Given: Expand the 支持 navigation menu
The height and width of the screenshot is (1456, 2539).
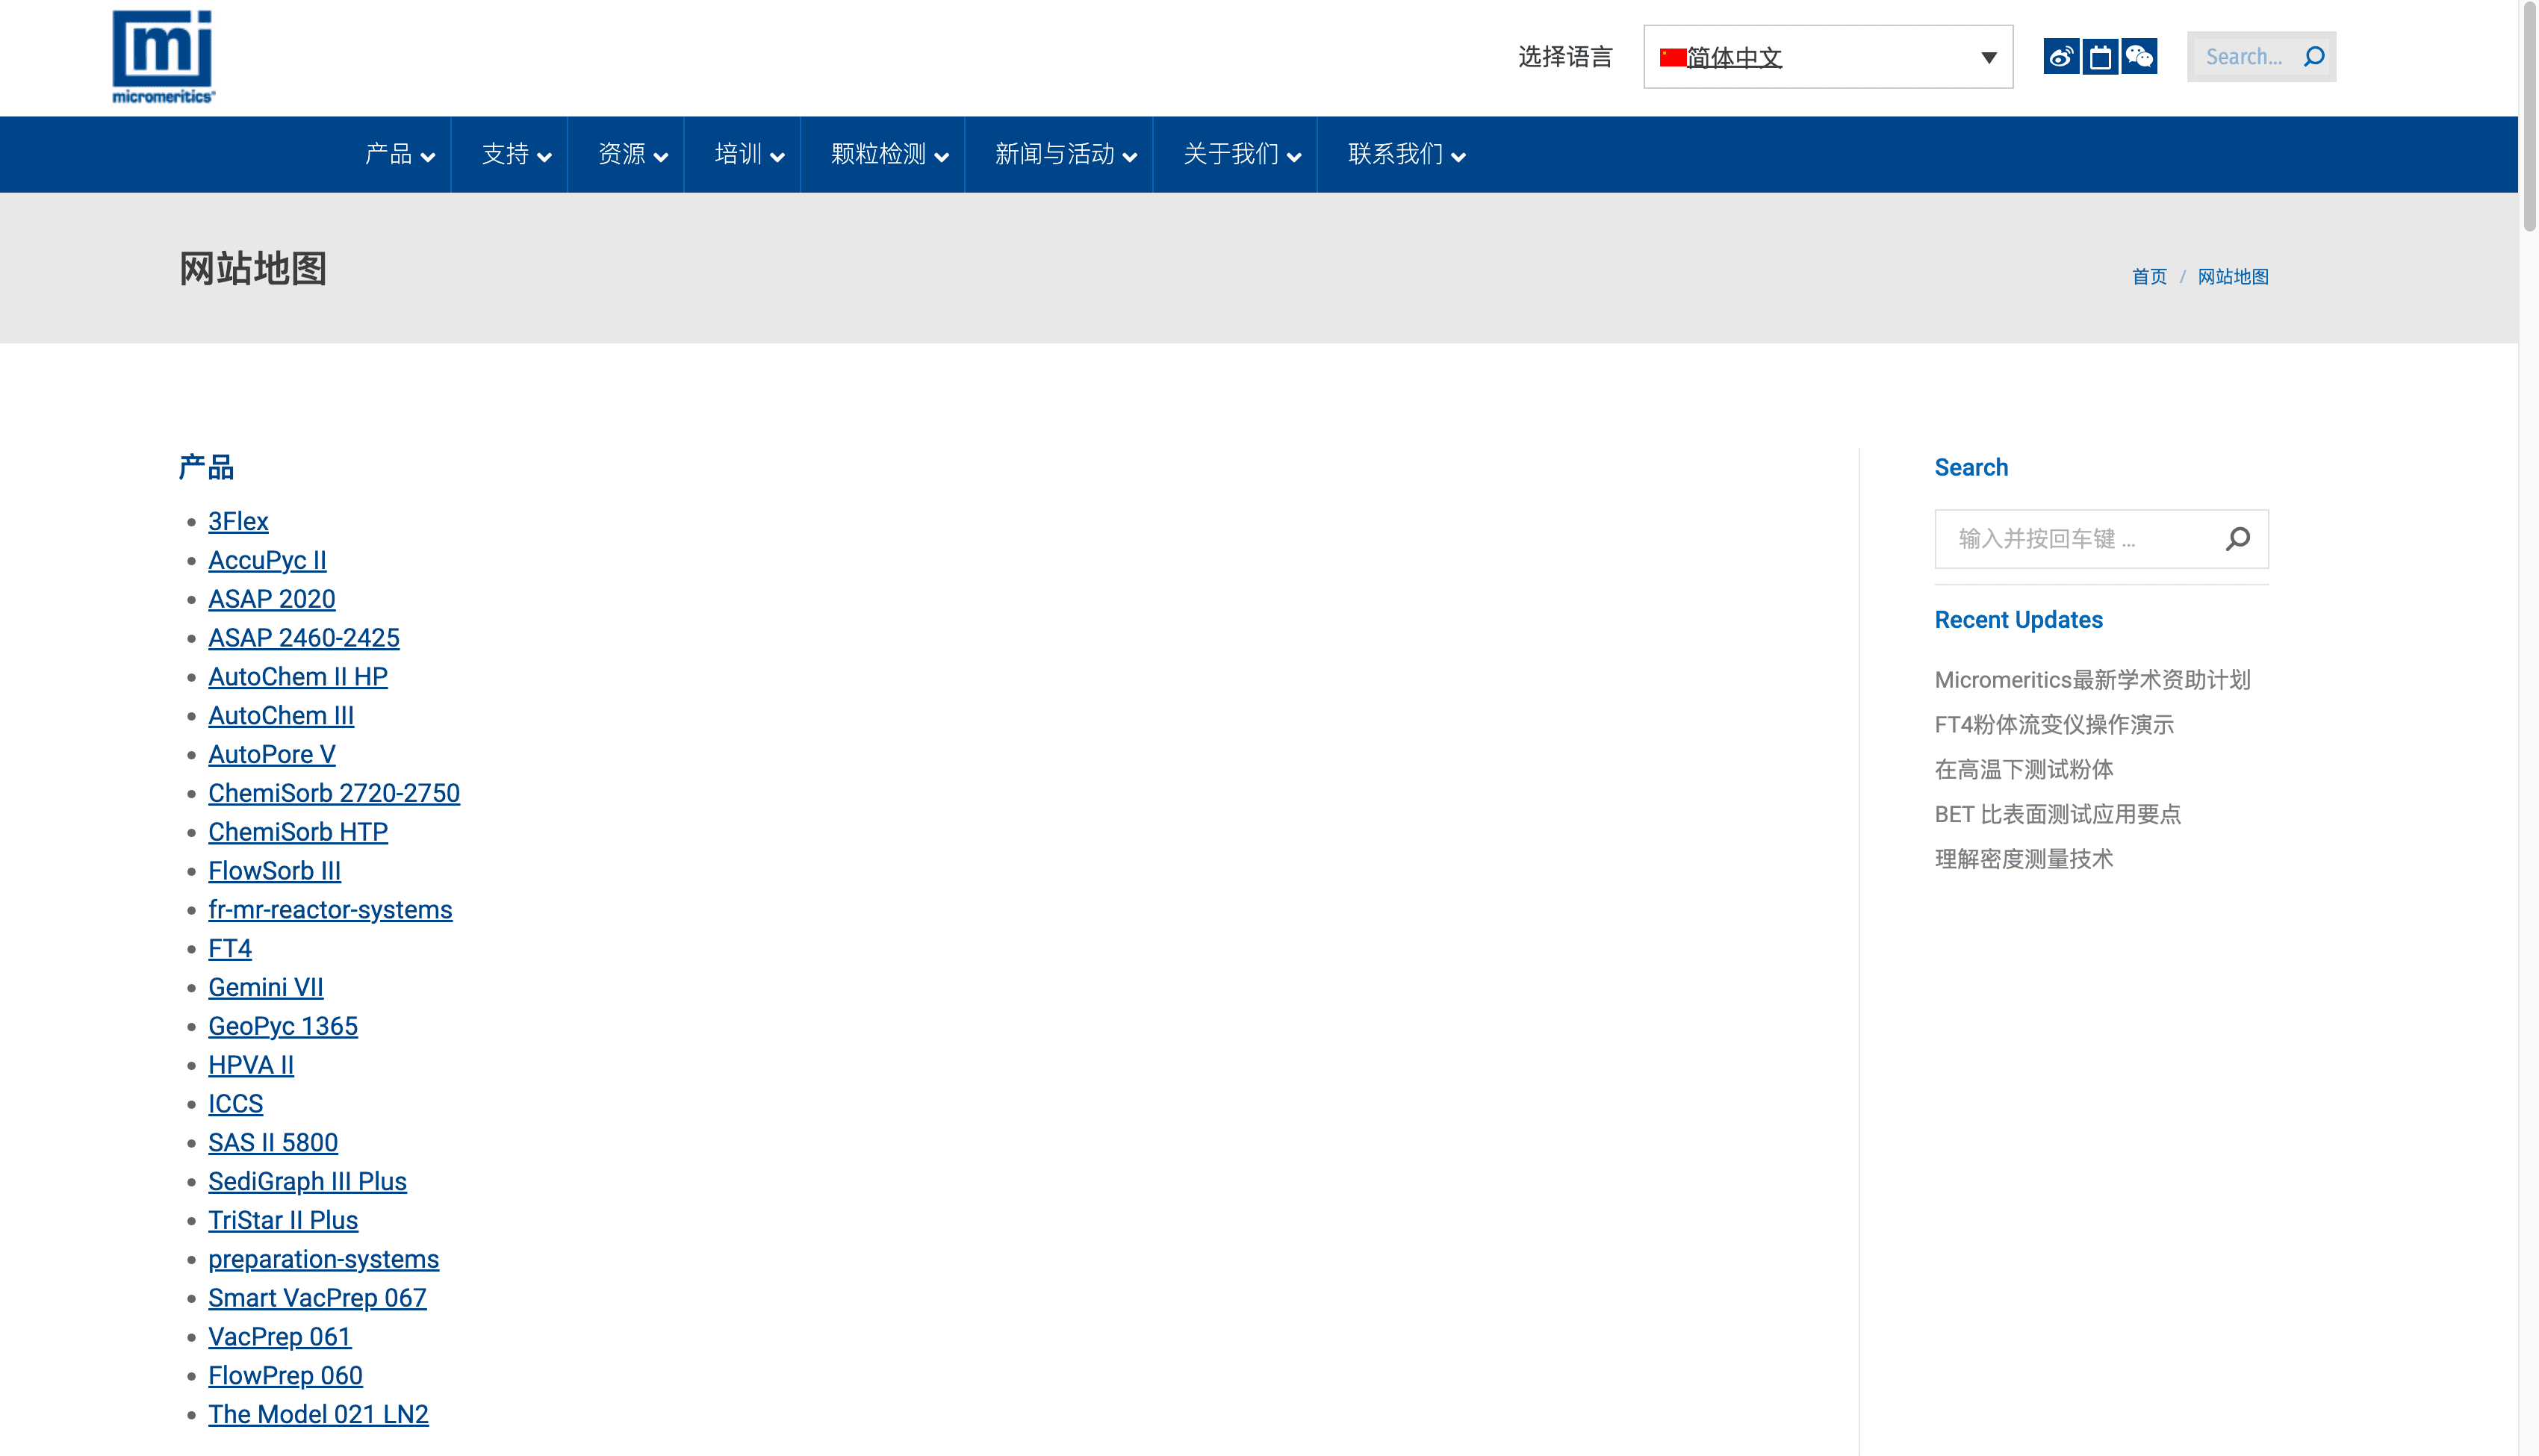Looking at the screenshot, I should pyautogui.click(x=516, y=154).
